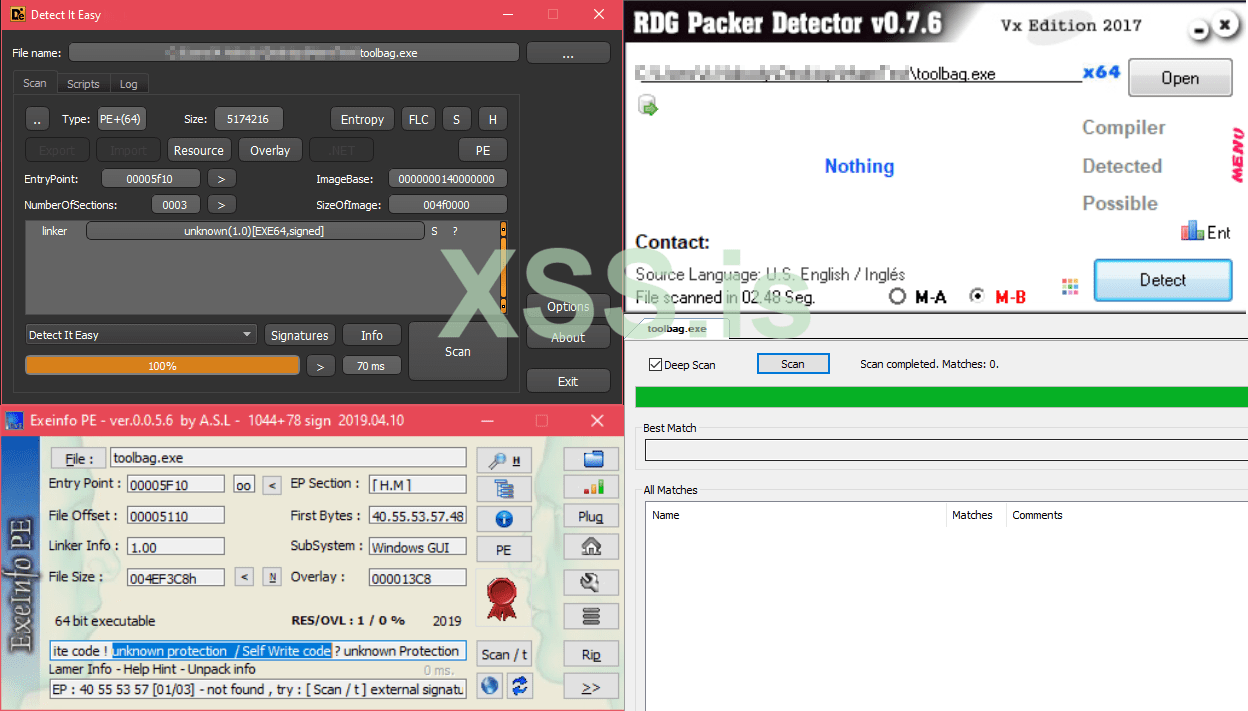Switch to the Scan tab in Detect It Easy

coord(35,84)
